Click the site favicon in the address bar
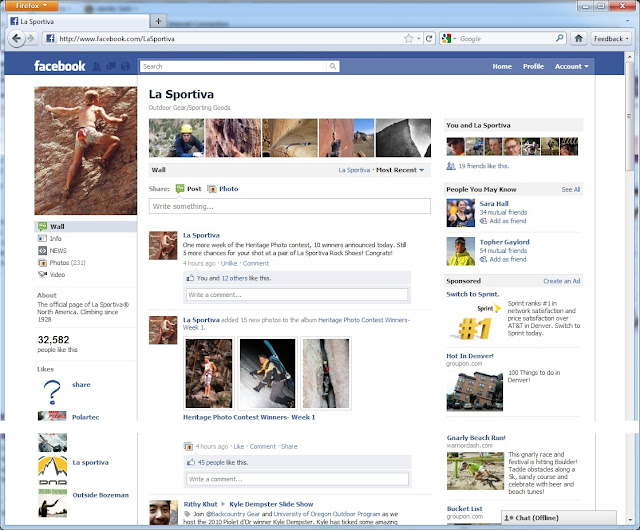The image size is (640, 530). (x=50, y=39)
